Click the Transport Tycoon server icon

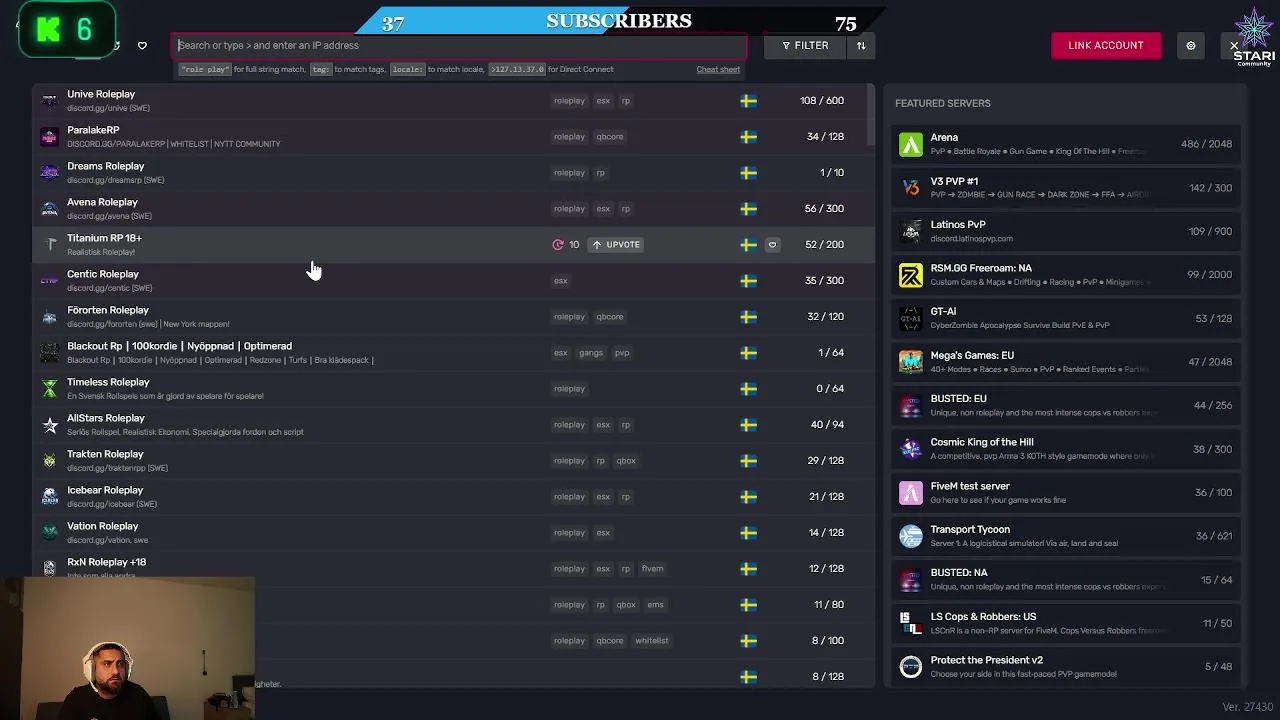point(910,536)
